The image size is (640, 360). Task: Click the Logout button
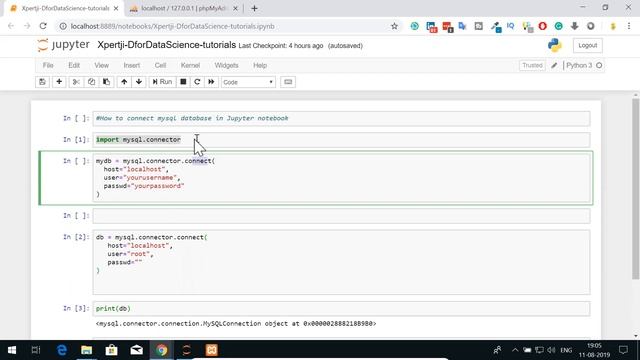click(587, 45)
